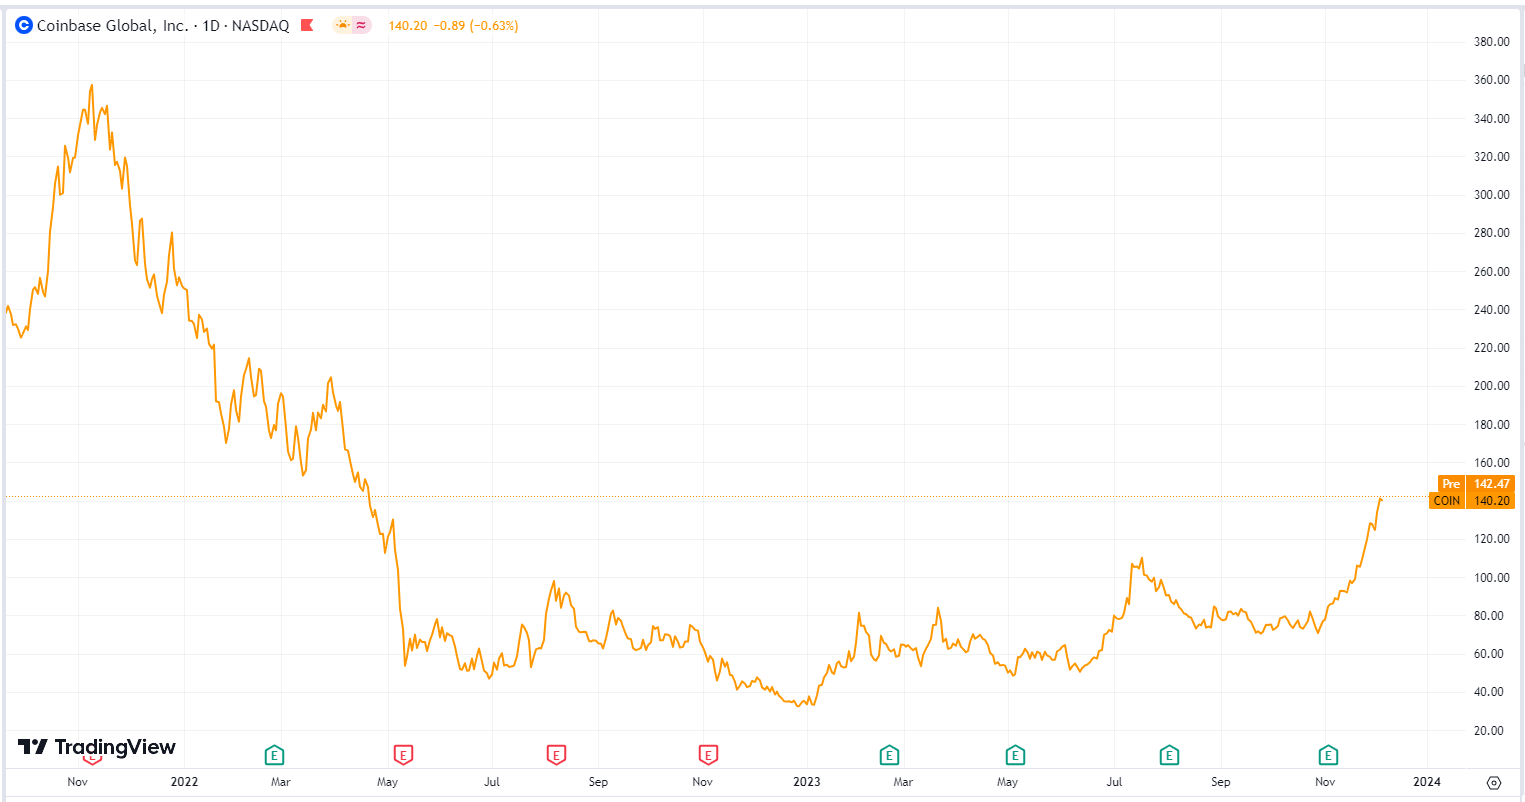Click the 240.00 price axis label

point(1491,310)
